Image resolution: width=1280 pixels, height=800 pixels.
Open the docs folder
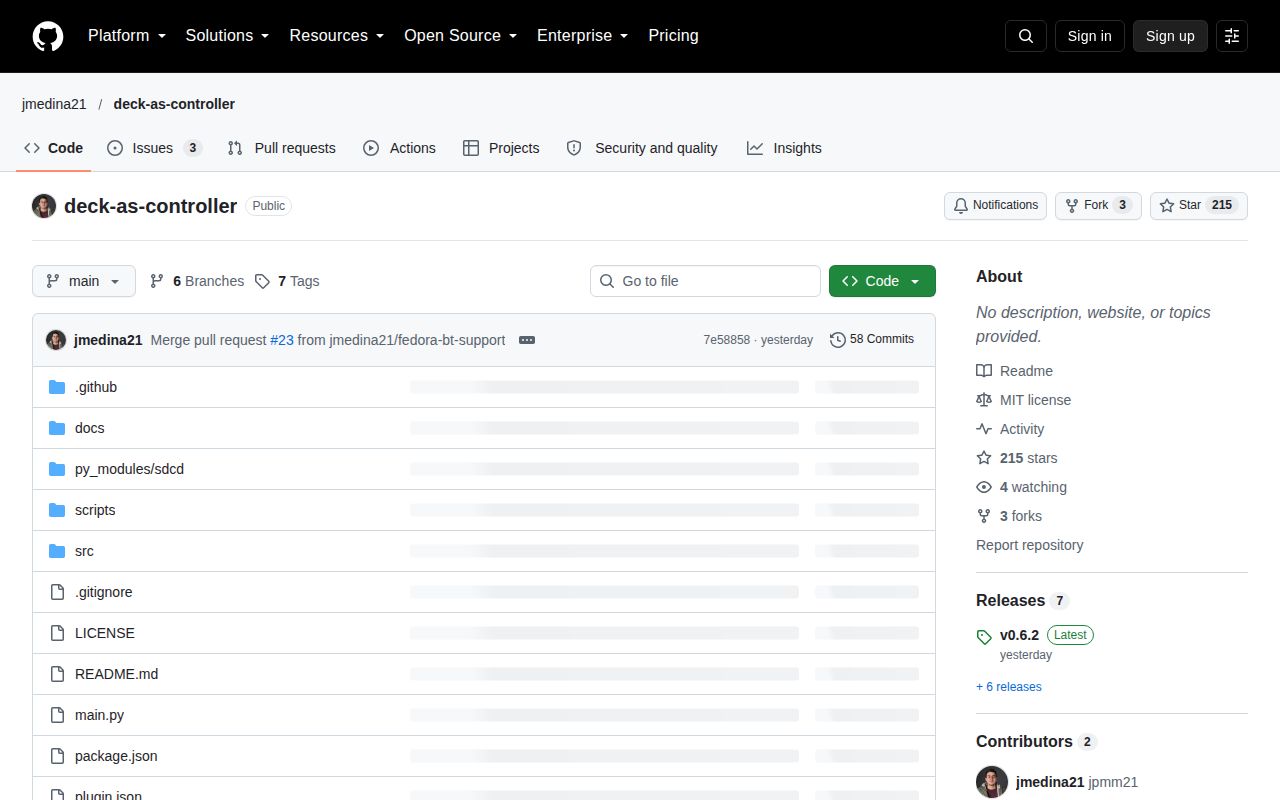point(90,428)
